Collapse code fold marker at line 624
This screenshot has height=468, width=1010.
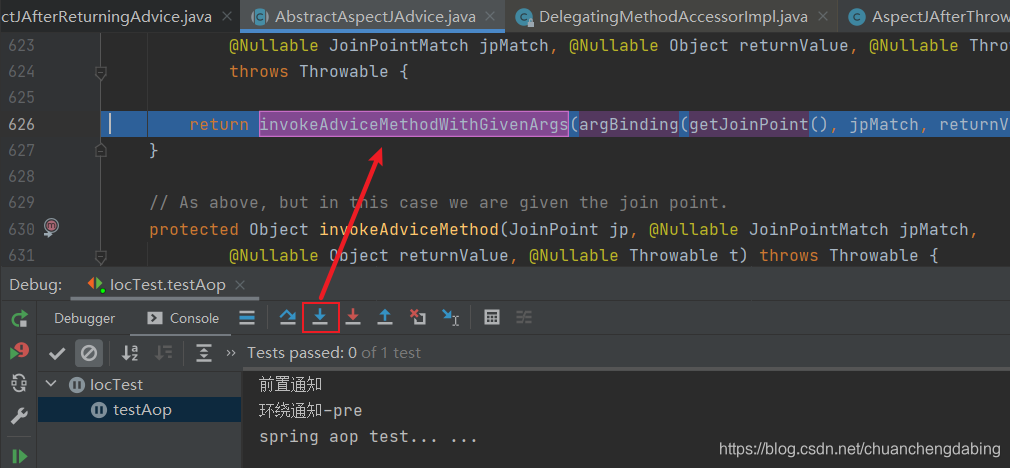click(100, 73)
